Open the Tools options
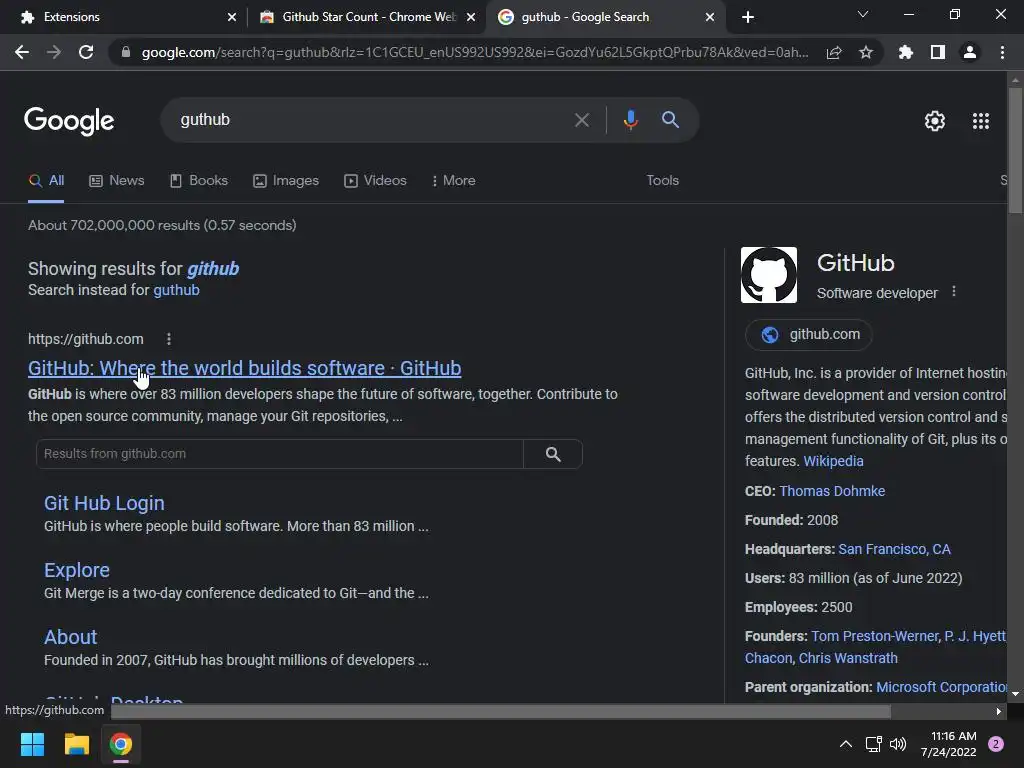This screenshot has width=1024, height=768. 662,180
